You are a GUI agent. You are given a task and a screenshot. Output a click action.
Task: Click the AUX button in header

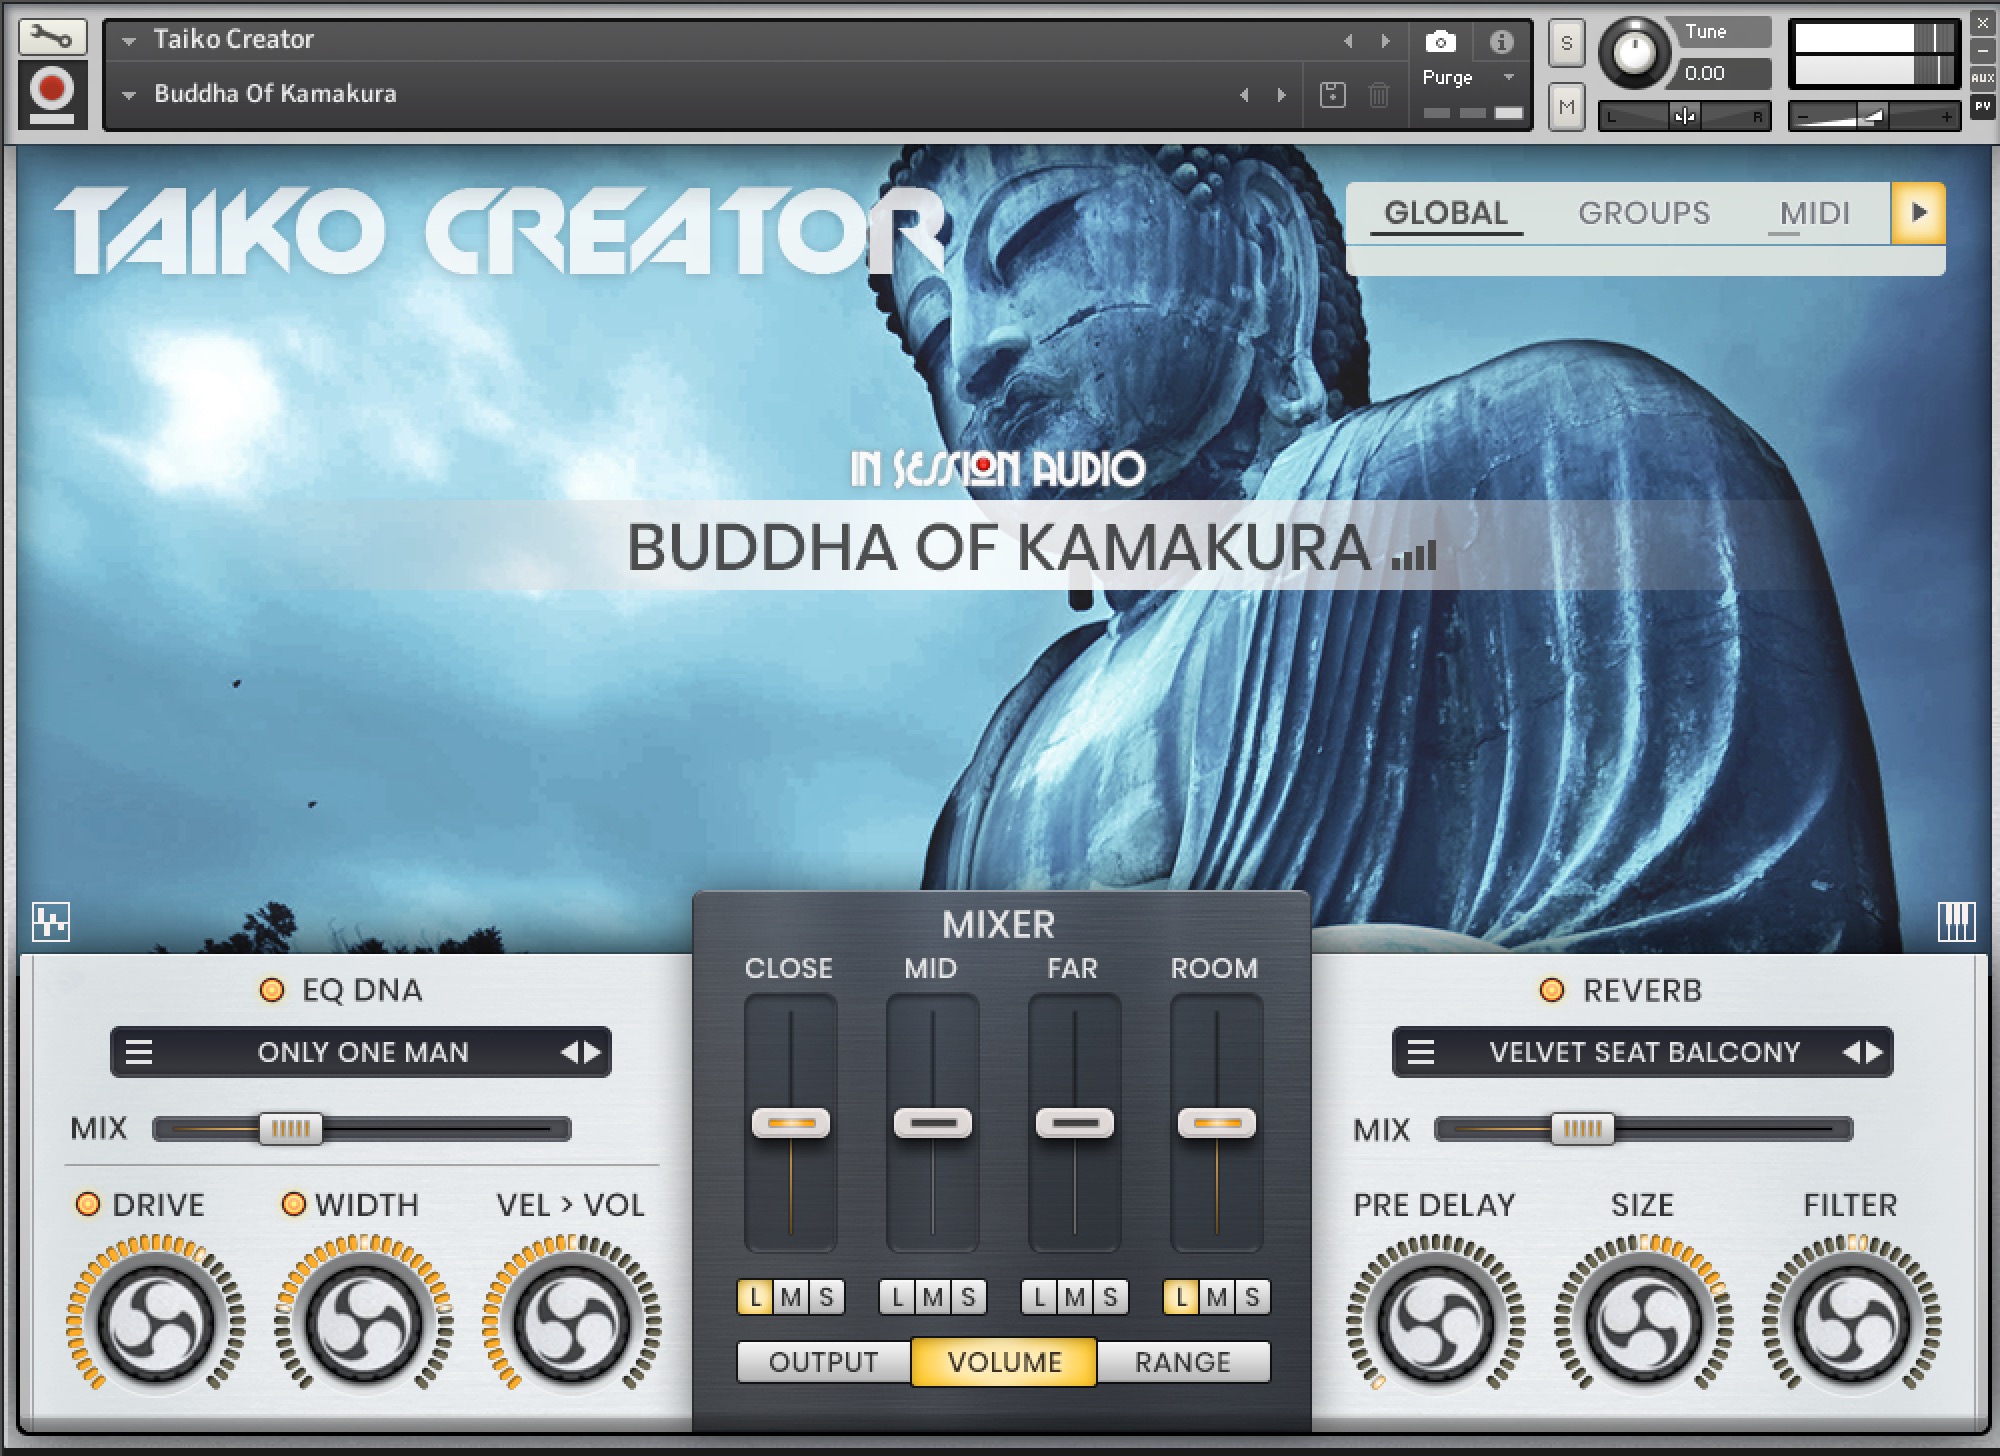1982,78
